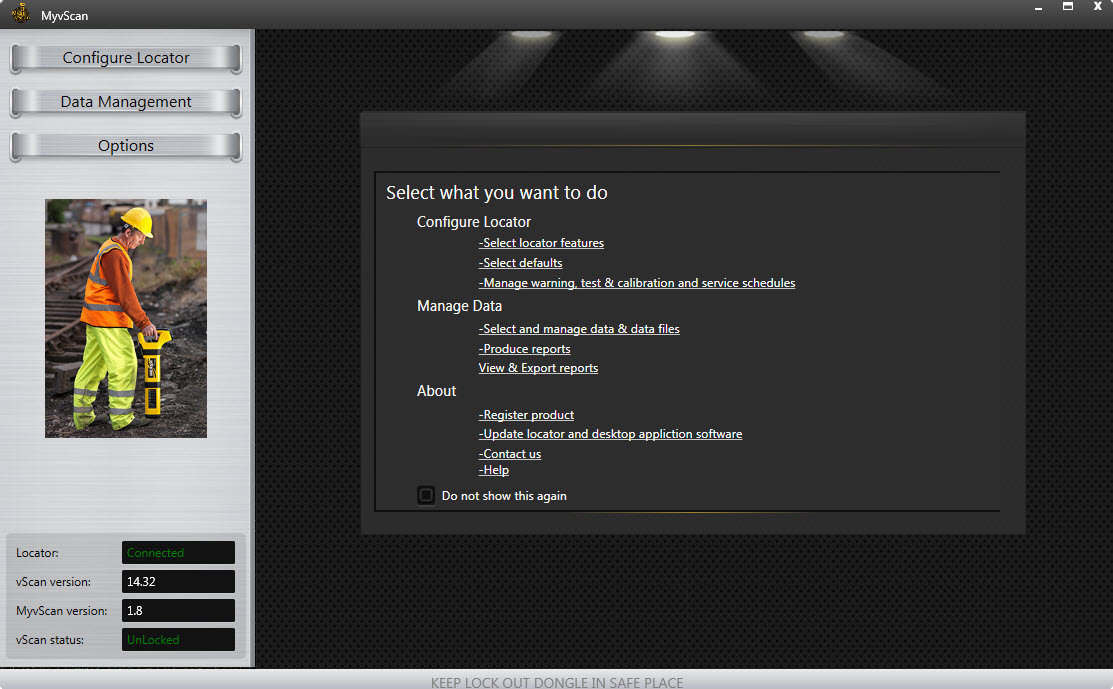The image size is (1113, 689).
Task: Click the Locator Connected status field
Action: 178,553
